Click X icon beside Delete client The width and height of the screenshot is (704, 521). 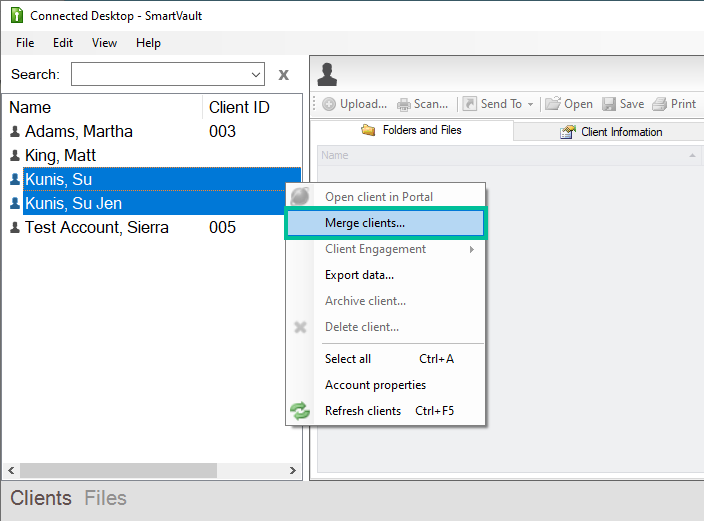(x=300, y=327)
